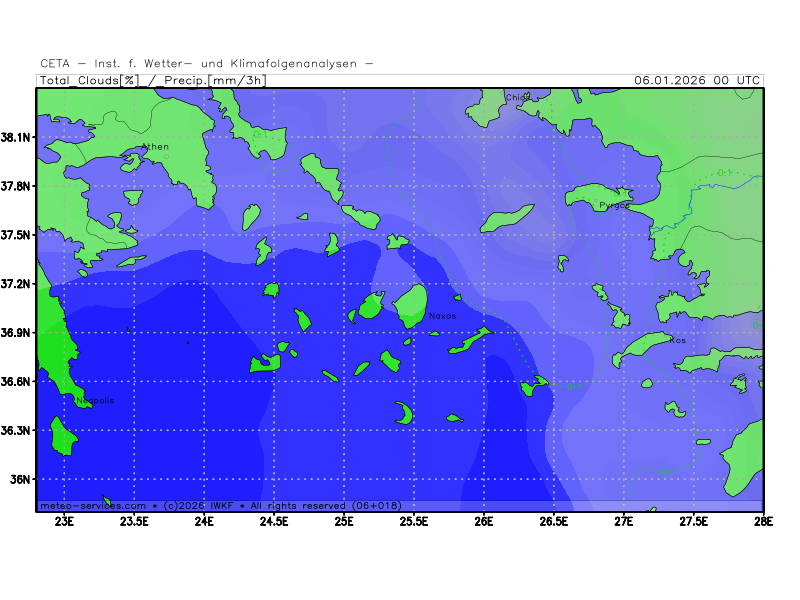Click the 26.5E longitude axis label
This screenshot has width=800, height=600.
coord(554,520)
